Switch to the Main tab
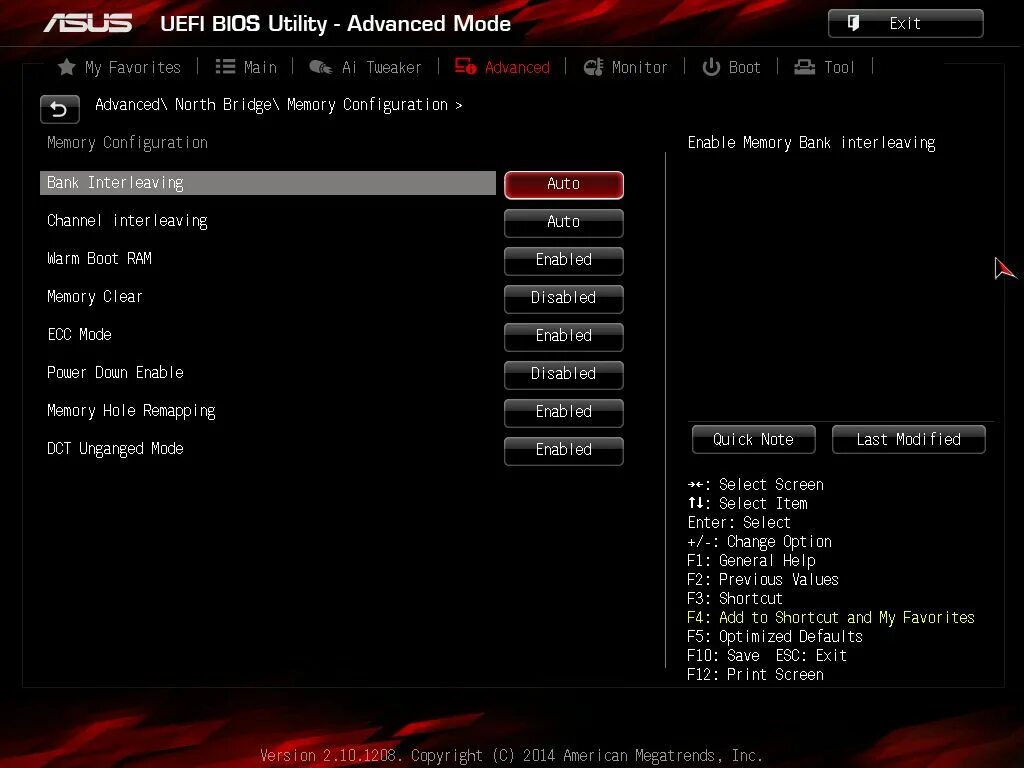1024x768 pixels. tap(246, 67)
